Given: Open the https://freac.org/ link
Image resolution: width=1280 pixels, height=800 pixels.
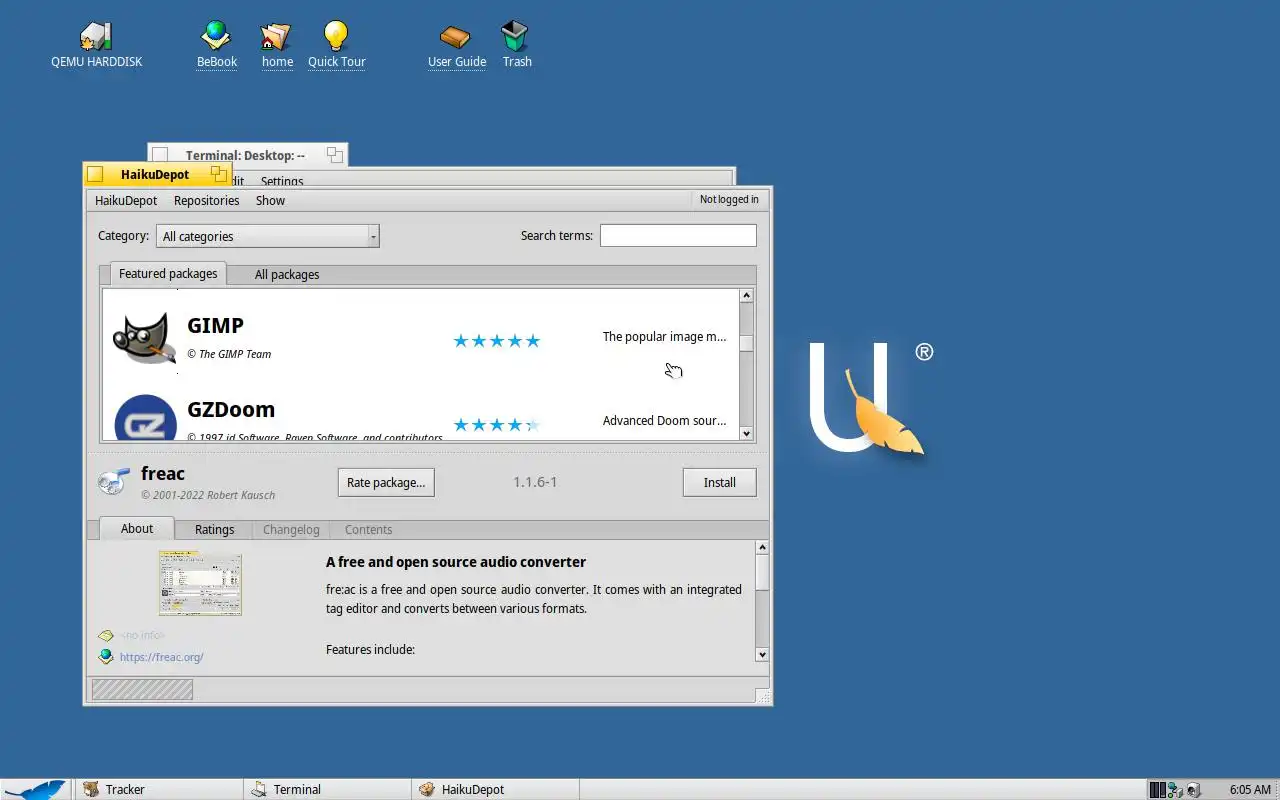Looking at the screenshot, I should click(161, 657).
